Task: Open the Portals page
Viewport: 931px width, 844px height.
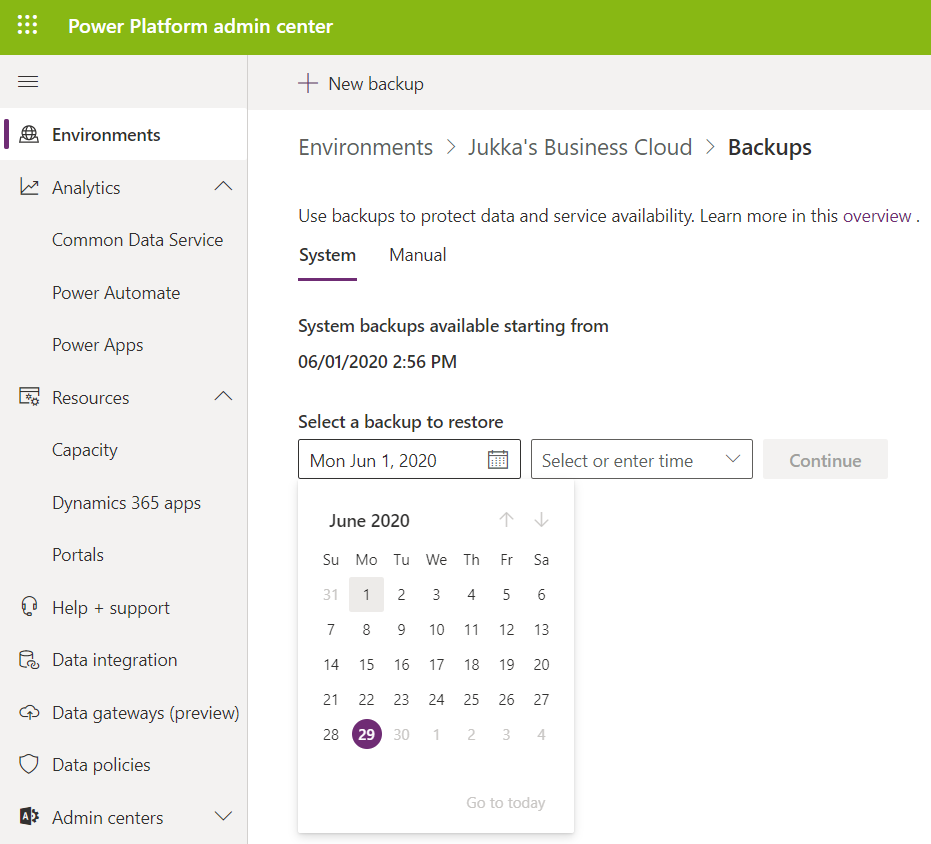Action: [78, 555]
